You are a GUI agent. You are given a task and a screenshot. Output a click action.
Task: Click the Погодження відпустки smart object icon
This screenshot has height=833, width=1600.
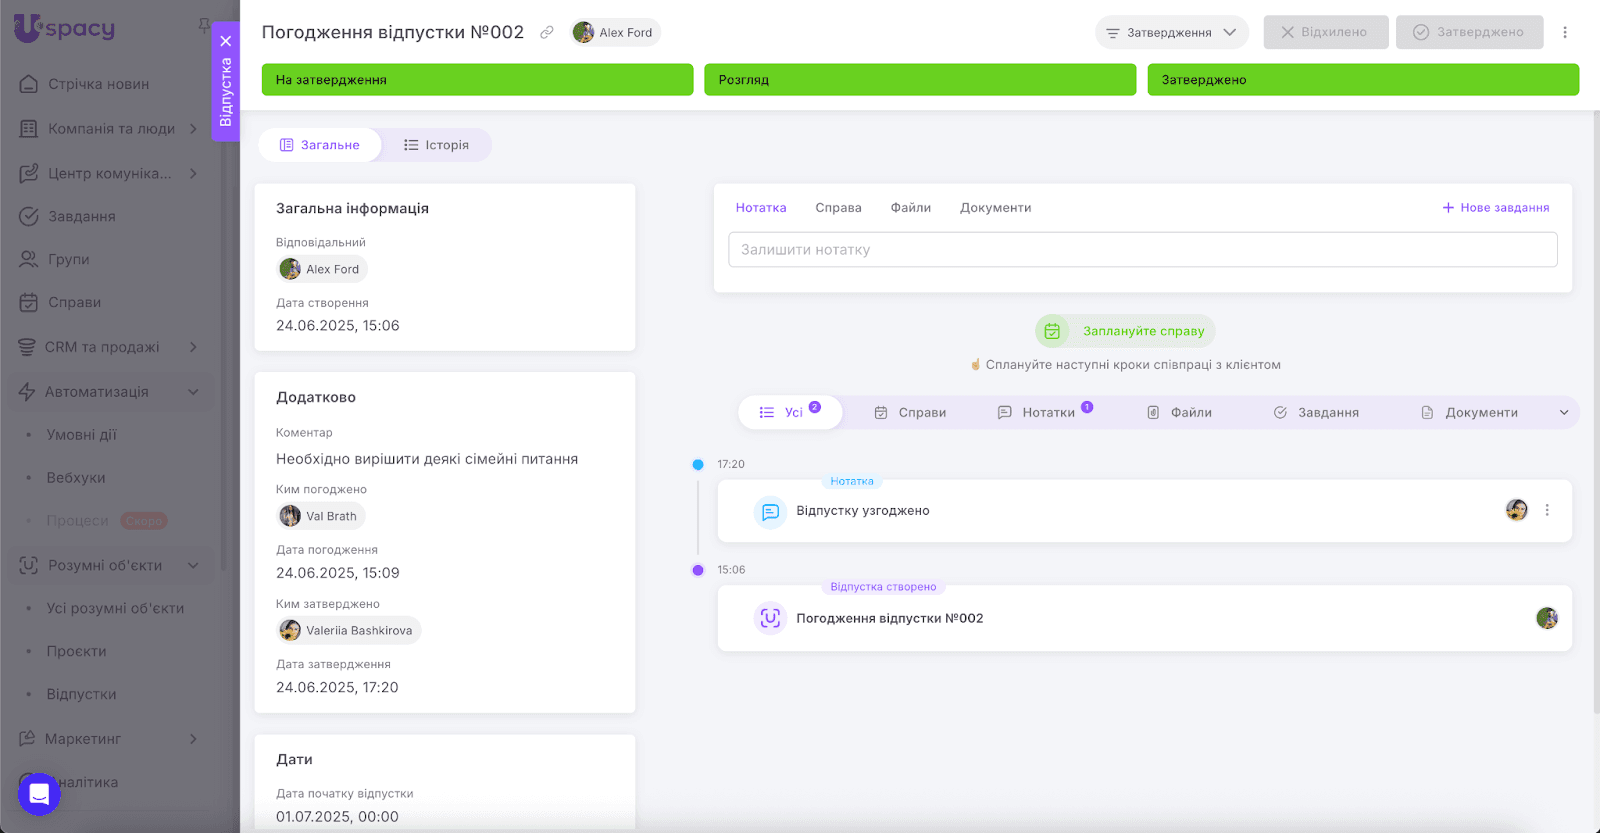point(770,618)
